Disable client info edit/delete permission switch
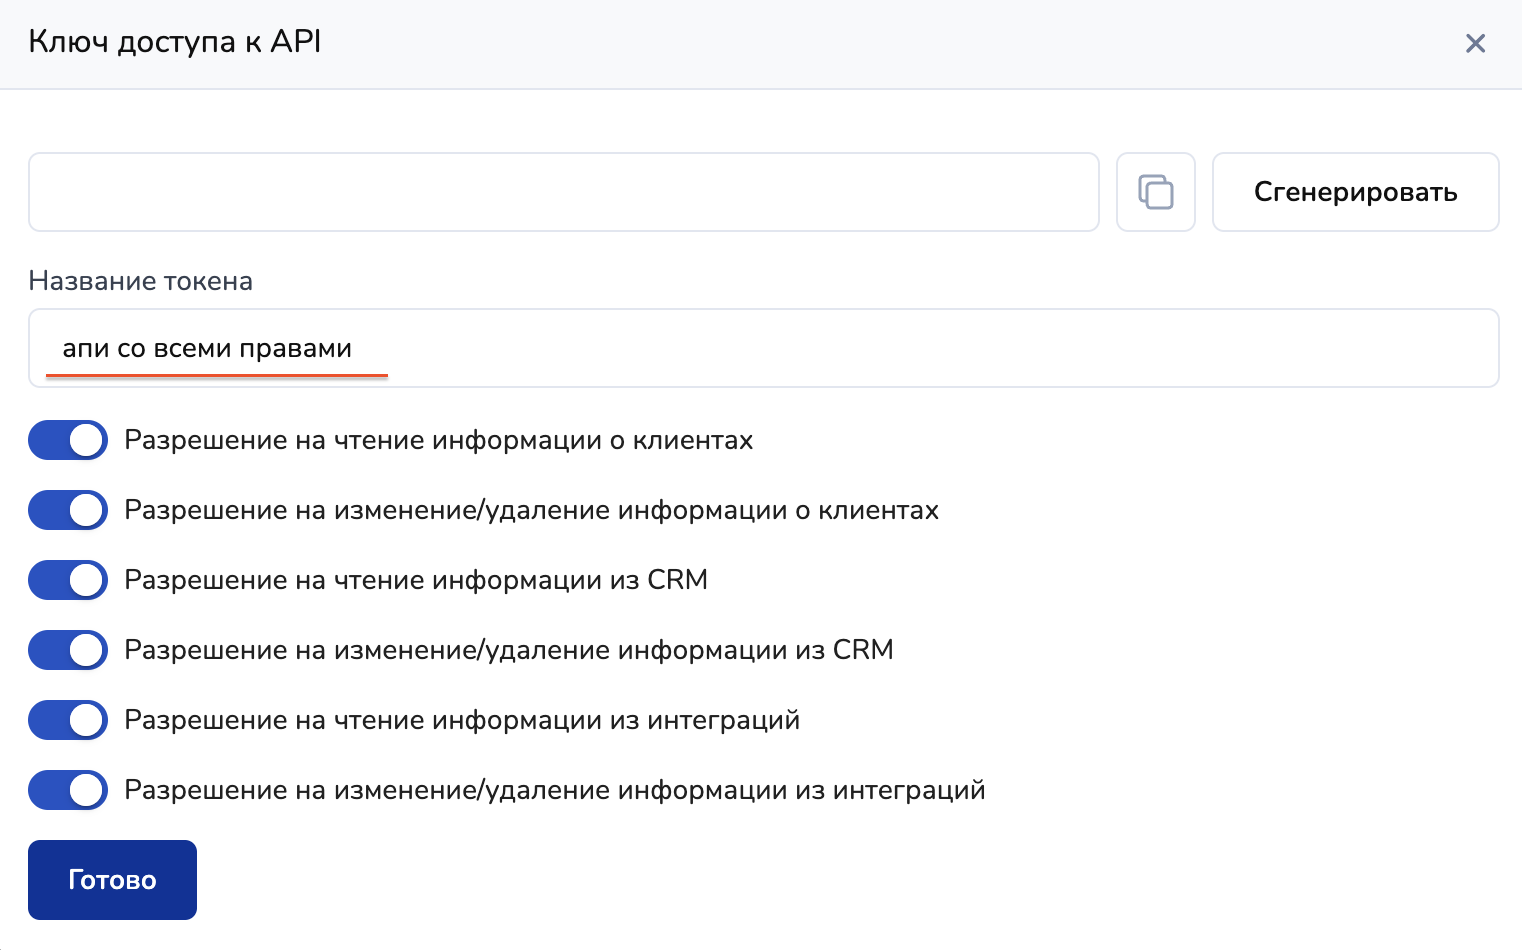Image resolution: width=1522 pixels, height=950 pixels. coord(68,510)
